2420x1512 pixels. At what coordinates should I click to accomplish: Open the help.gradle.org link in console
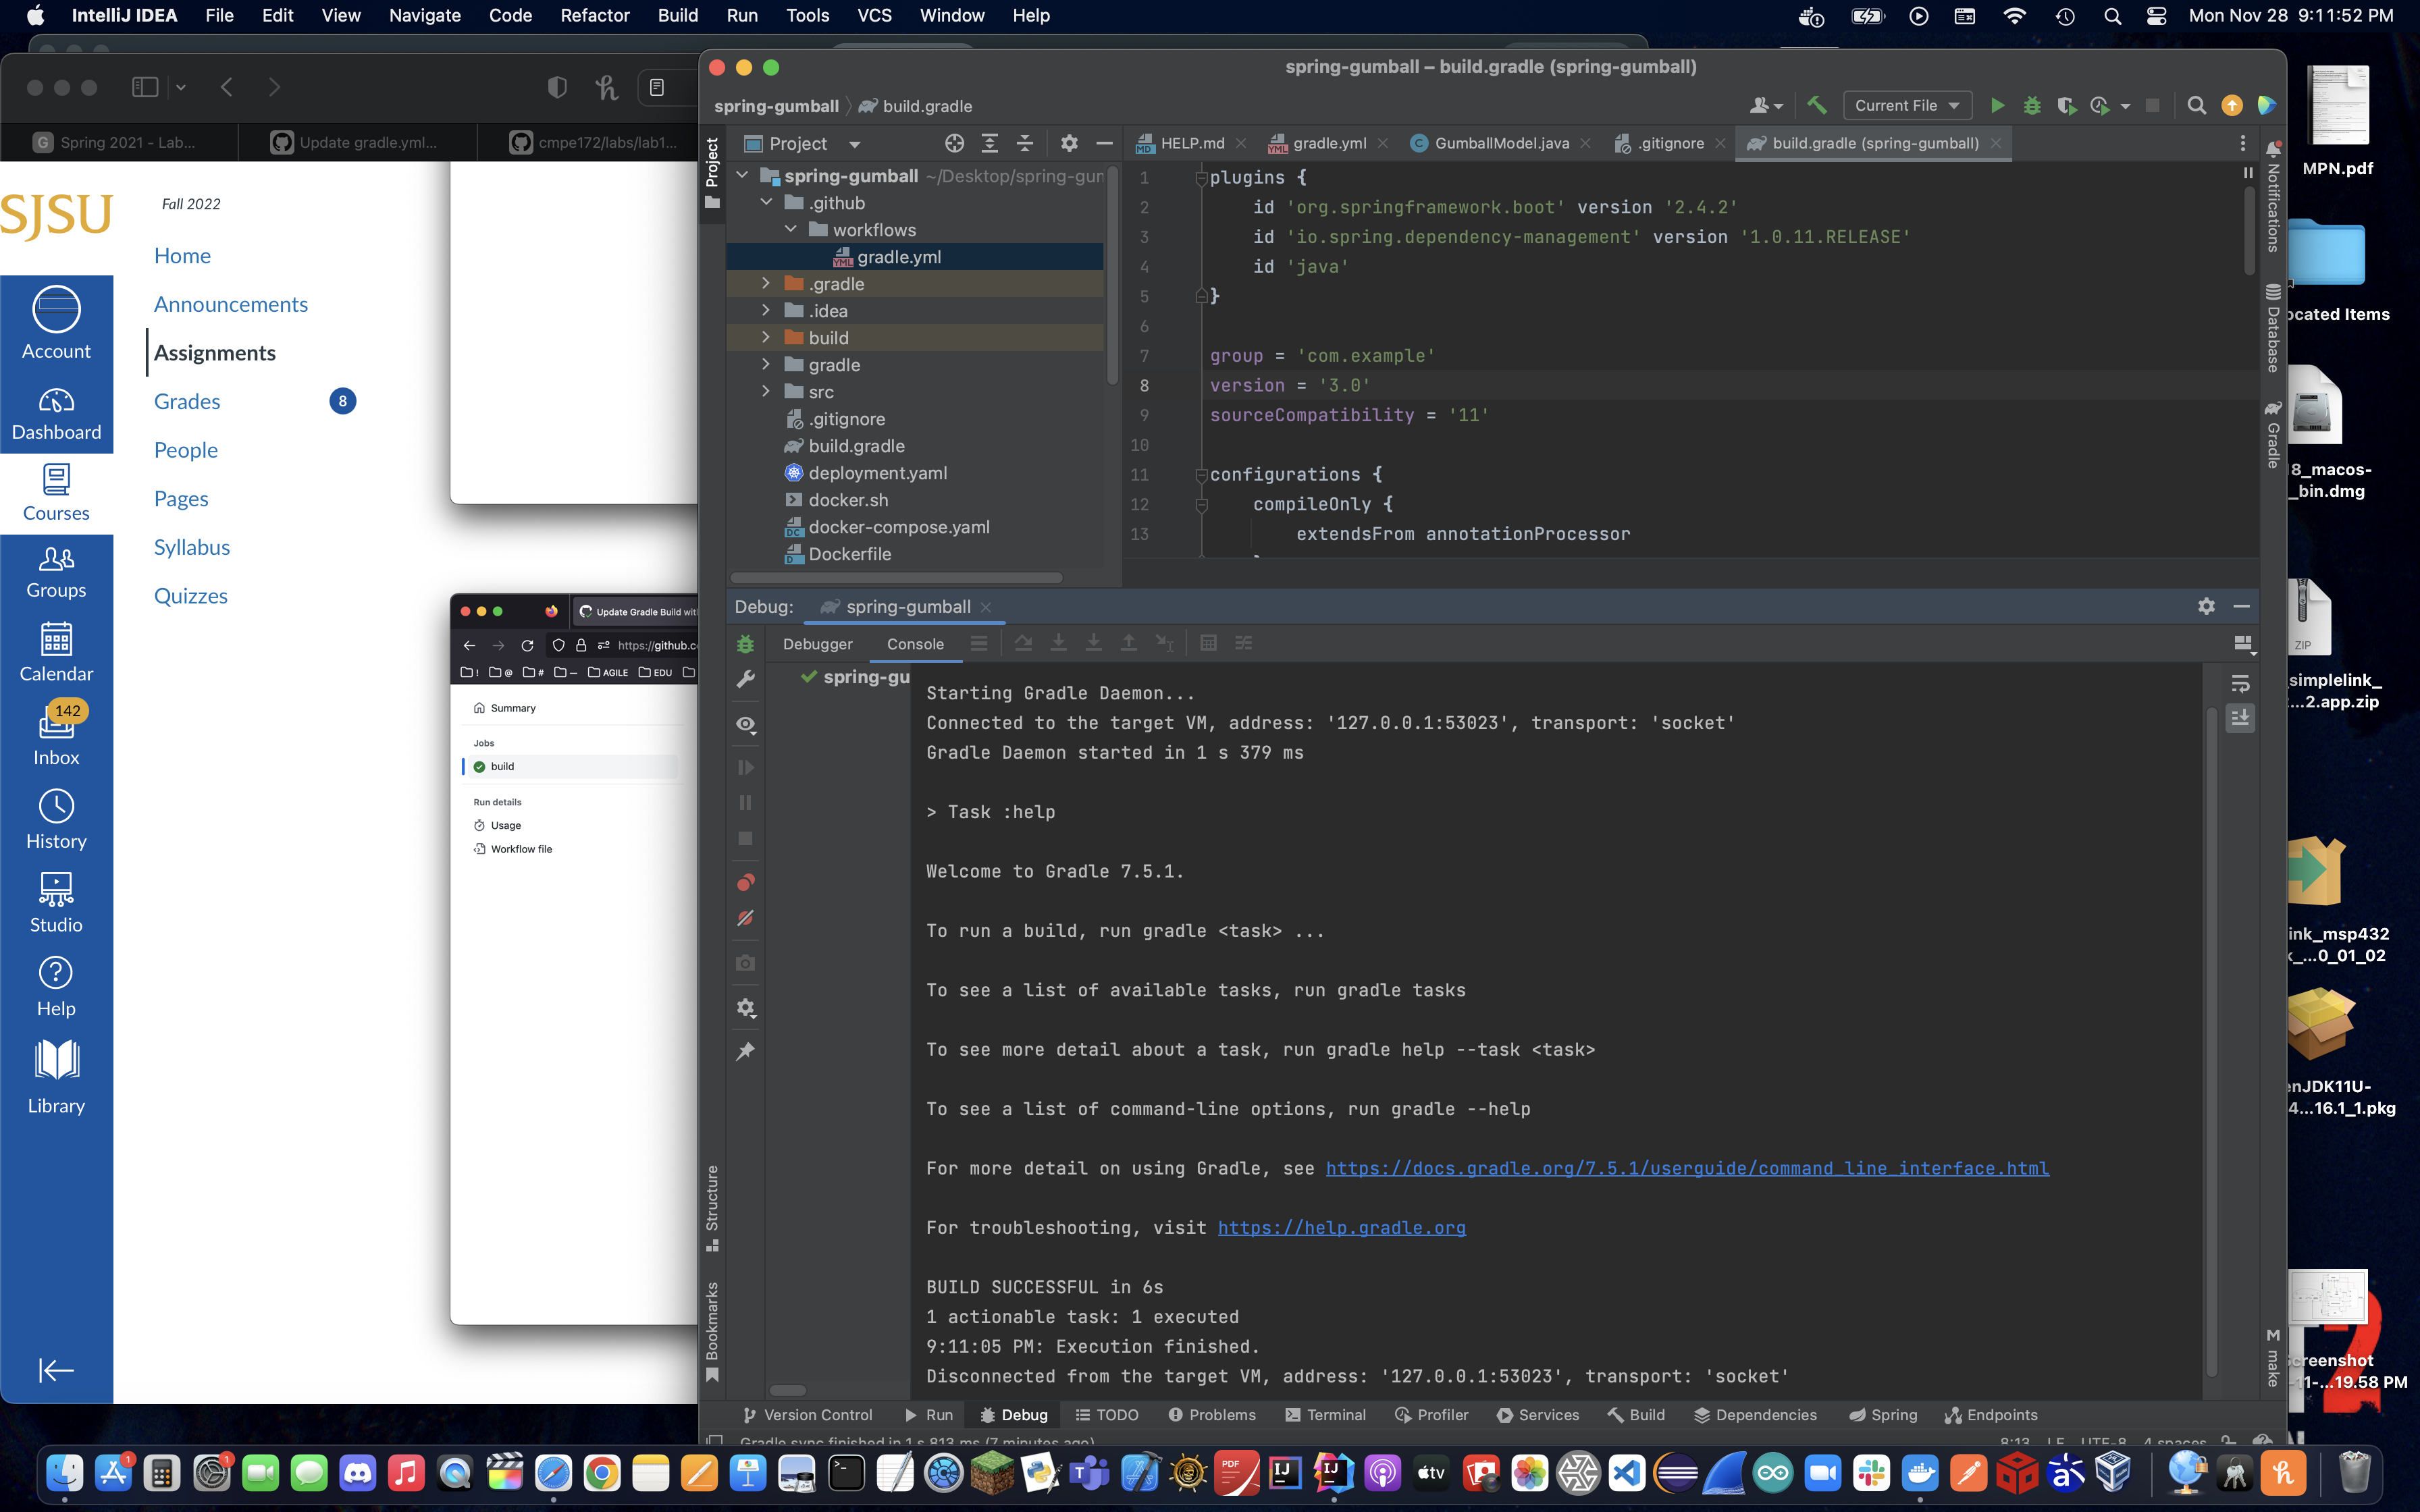point(1341,1227)
